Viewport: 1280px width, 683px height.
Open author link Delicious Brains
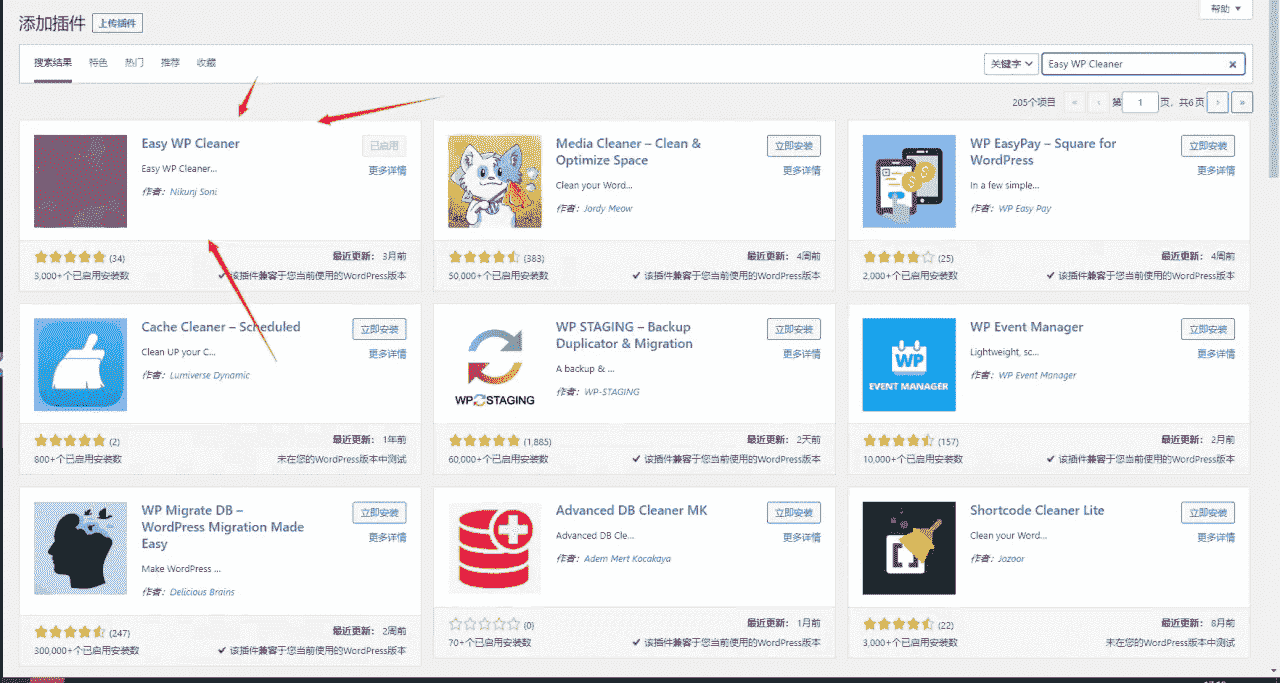coord(202,592)
